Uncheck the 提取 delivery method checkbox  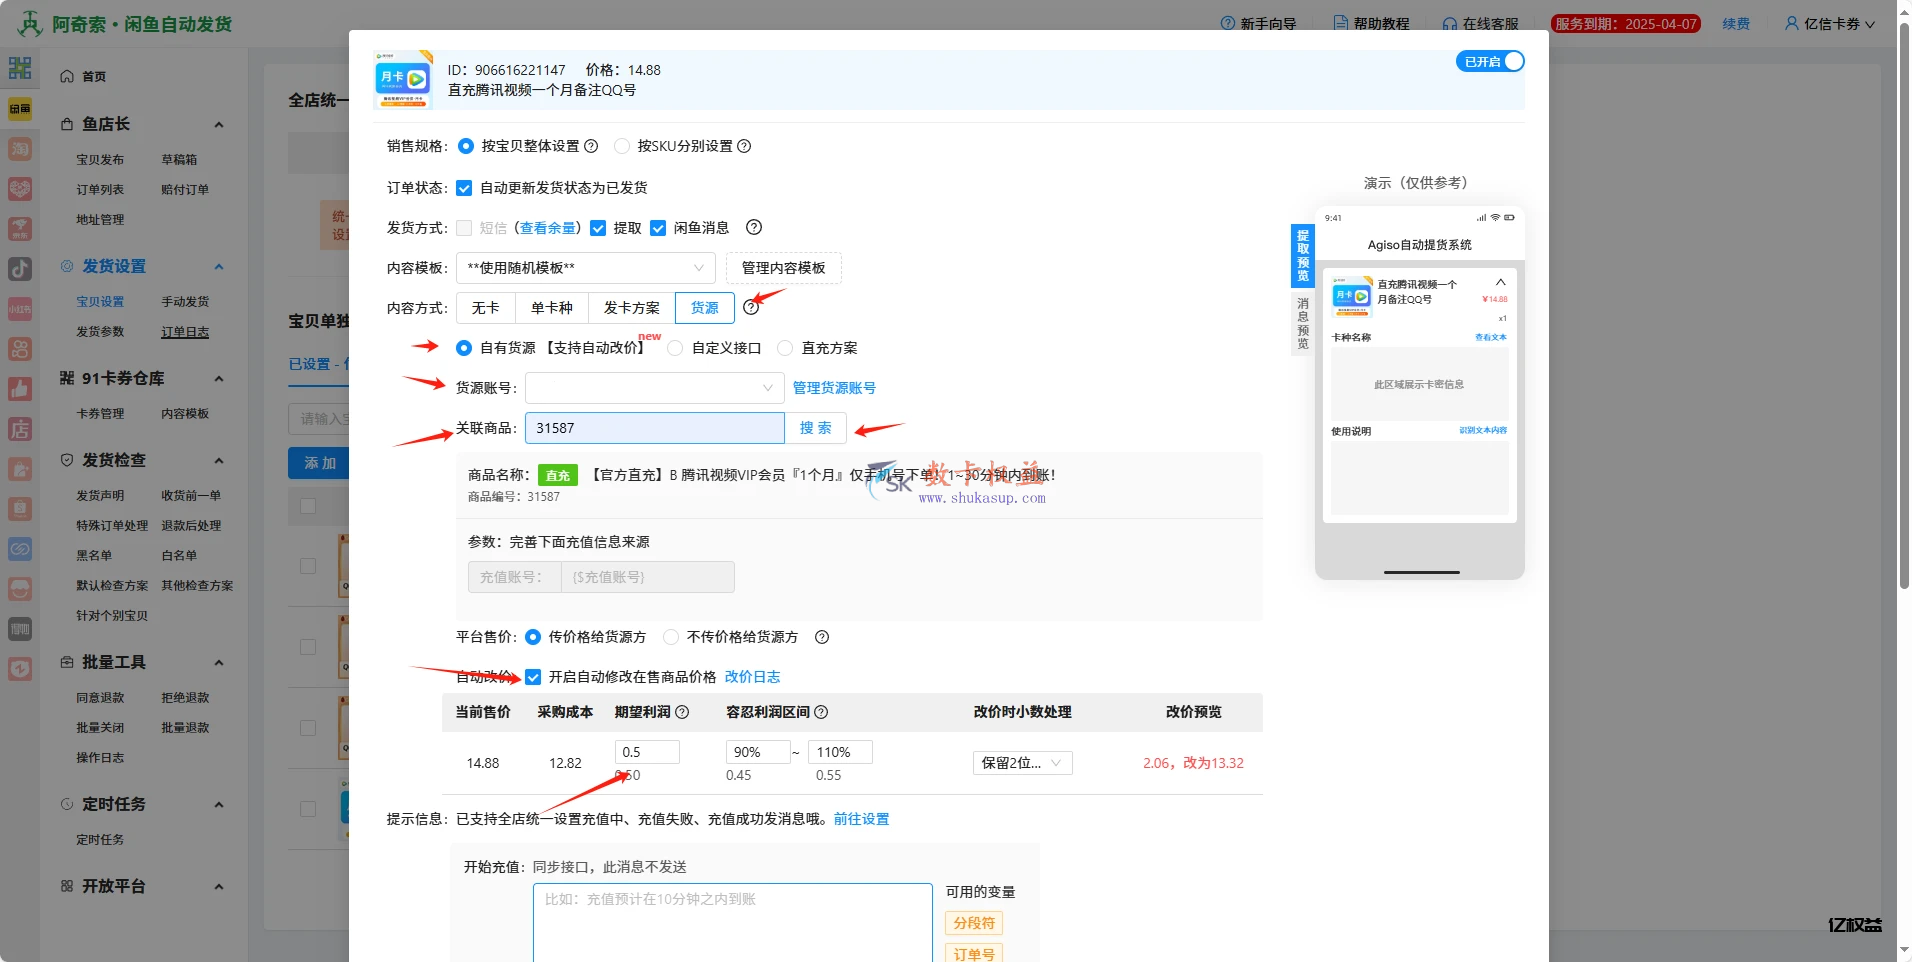click(598, 228)
